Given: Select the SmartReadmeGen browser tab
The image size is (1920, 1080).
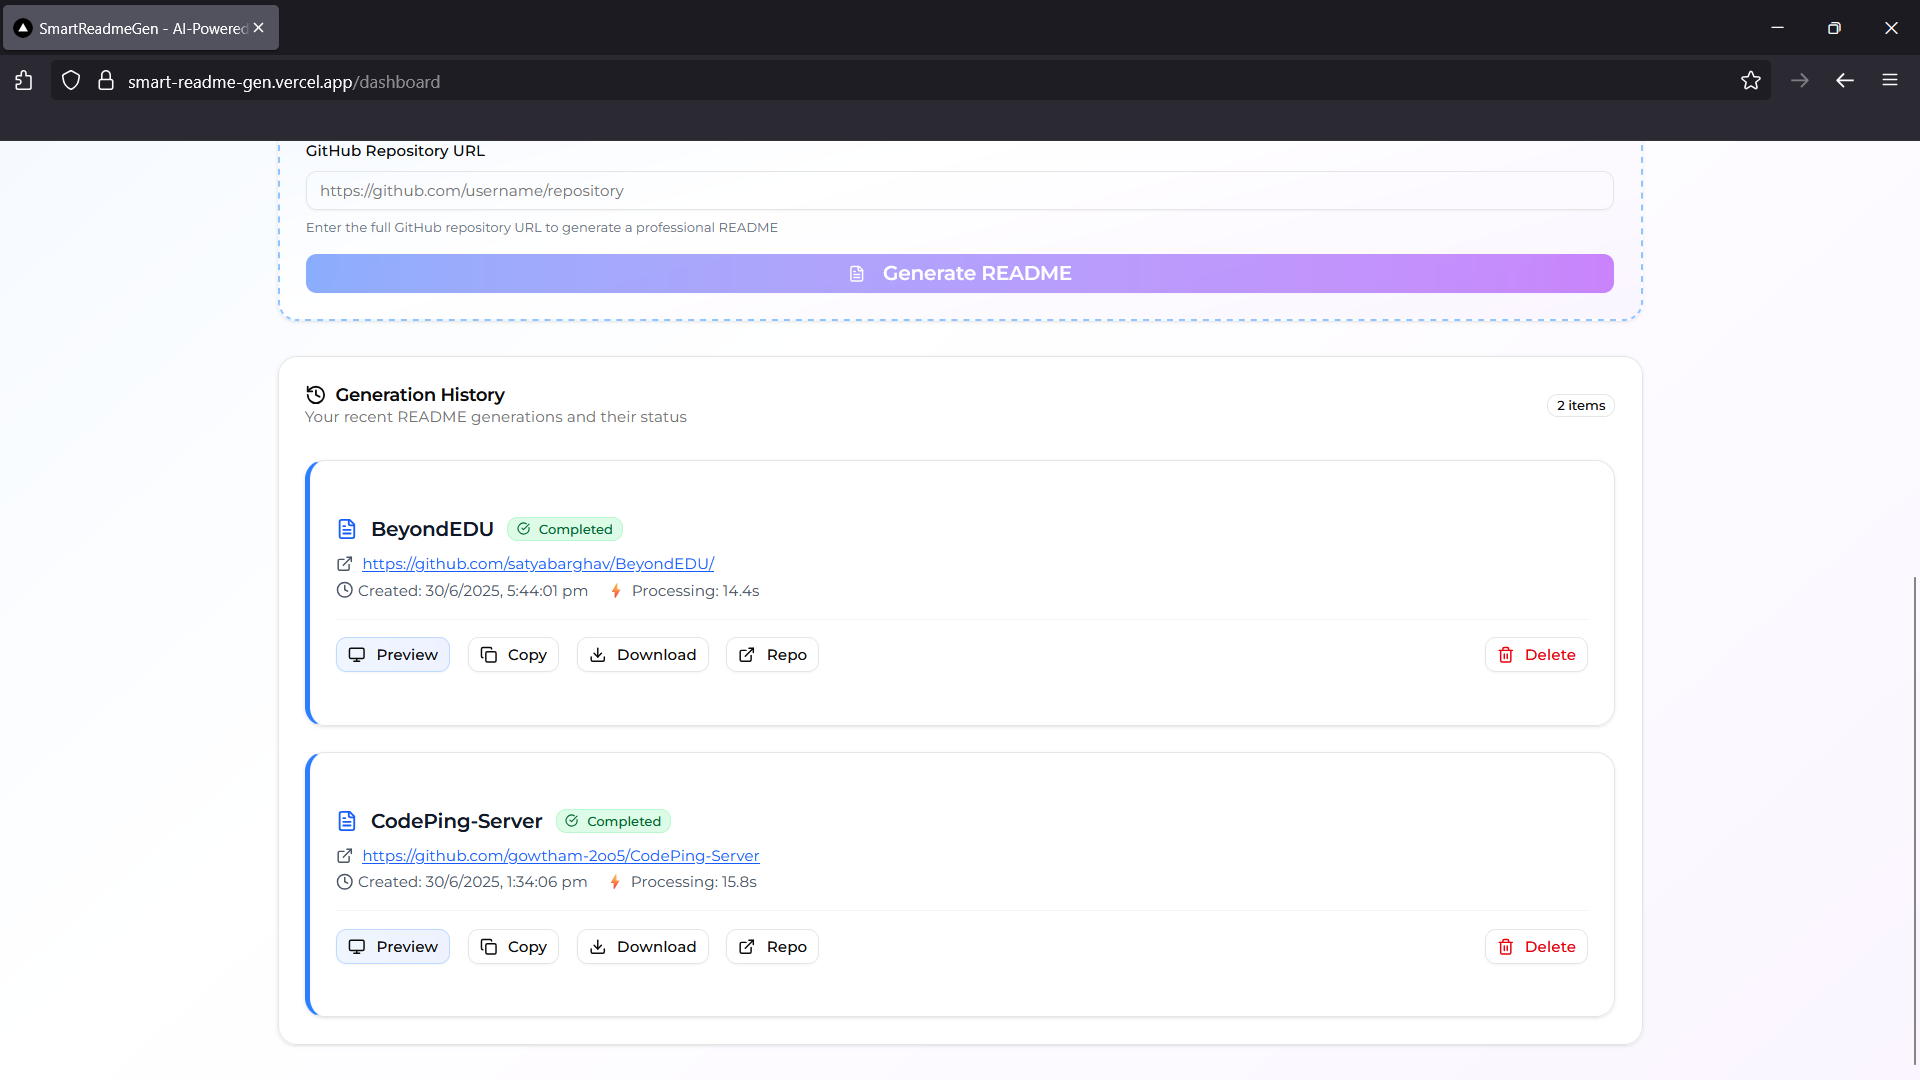Looking at the screenshot, I should (x=140, y=28).
